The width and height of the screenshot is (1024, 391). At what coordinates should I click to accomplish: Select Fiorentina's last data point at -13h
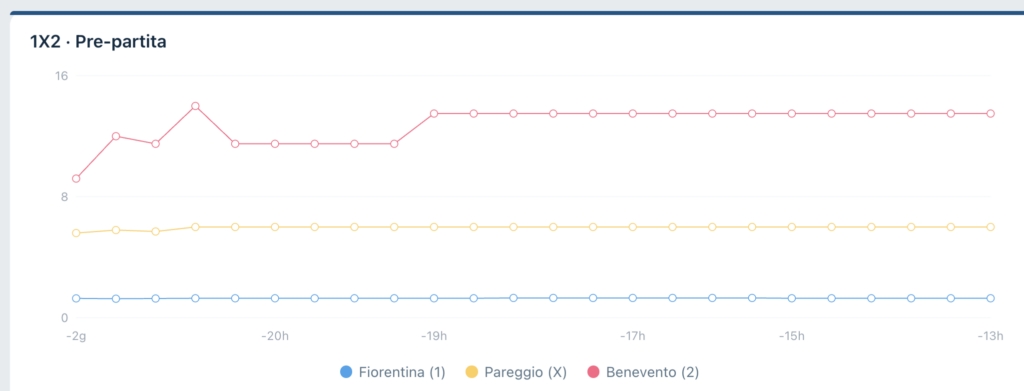click(x=990, y=298)
